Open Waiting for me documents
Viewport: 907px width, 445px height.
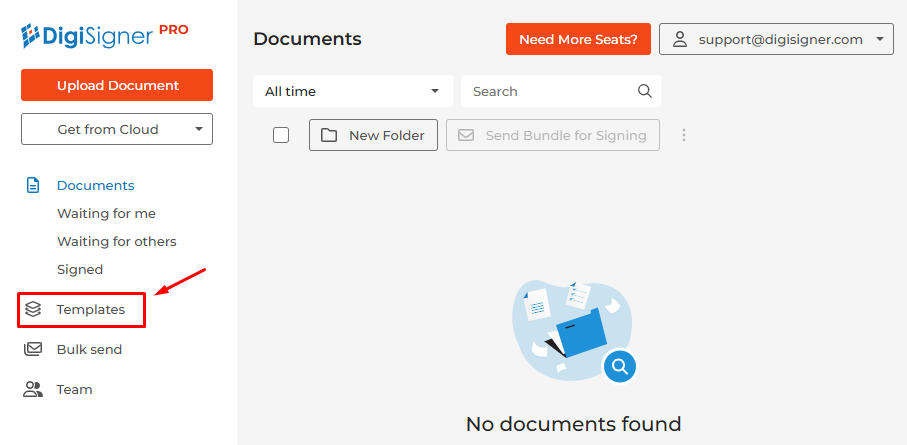click(x=106, y=213)
